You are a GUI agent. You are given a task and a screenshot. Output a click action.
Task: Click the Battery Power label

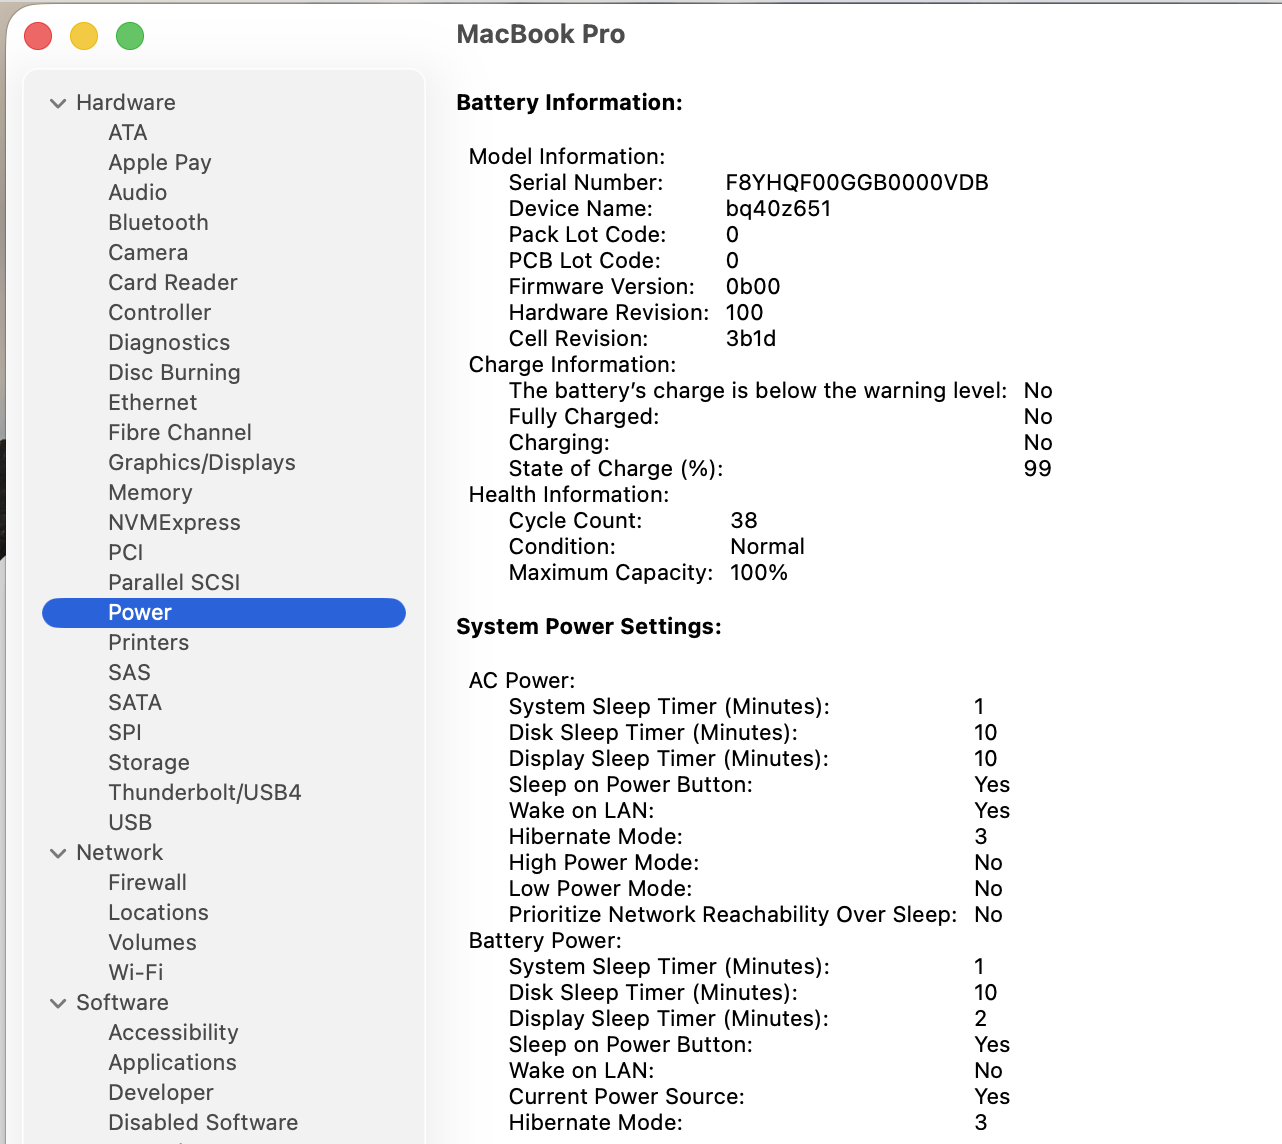click(x=545, y=941)
